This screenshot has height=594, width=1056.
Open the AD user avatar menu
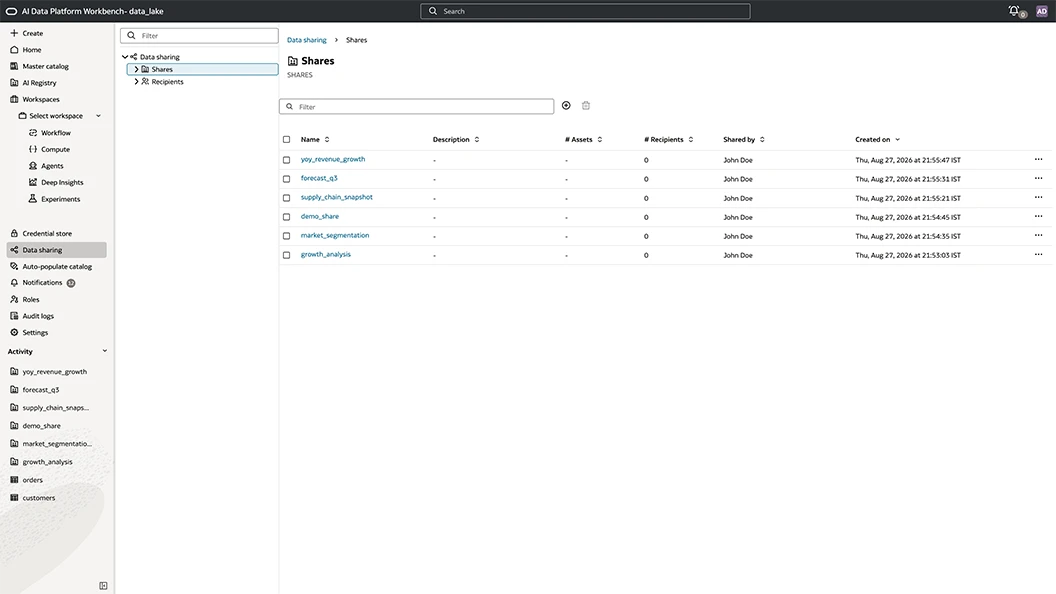pyautogui.click(x=1041, y=11)
